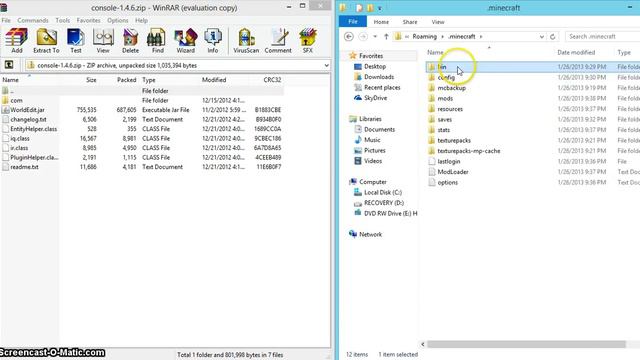Select the saves folder
Viewport: 640px width, 360px height.
pos(444,120)
